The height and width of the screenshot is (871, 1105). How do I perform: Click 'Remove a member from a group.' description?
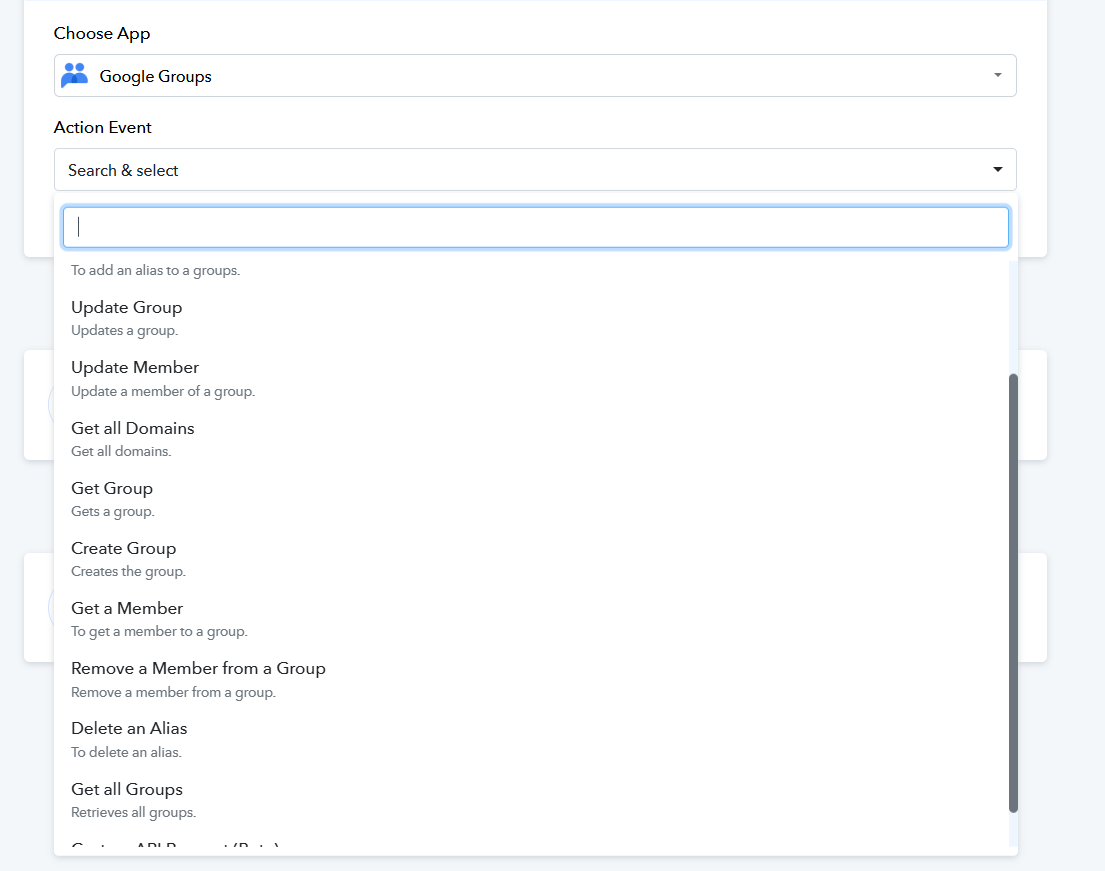[173, 692]
